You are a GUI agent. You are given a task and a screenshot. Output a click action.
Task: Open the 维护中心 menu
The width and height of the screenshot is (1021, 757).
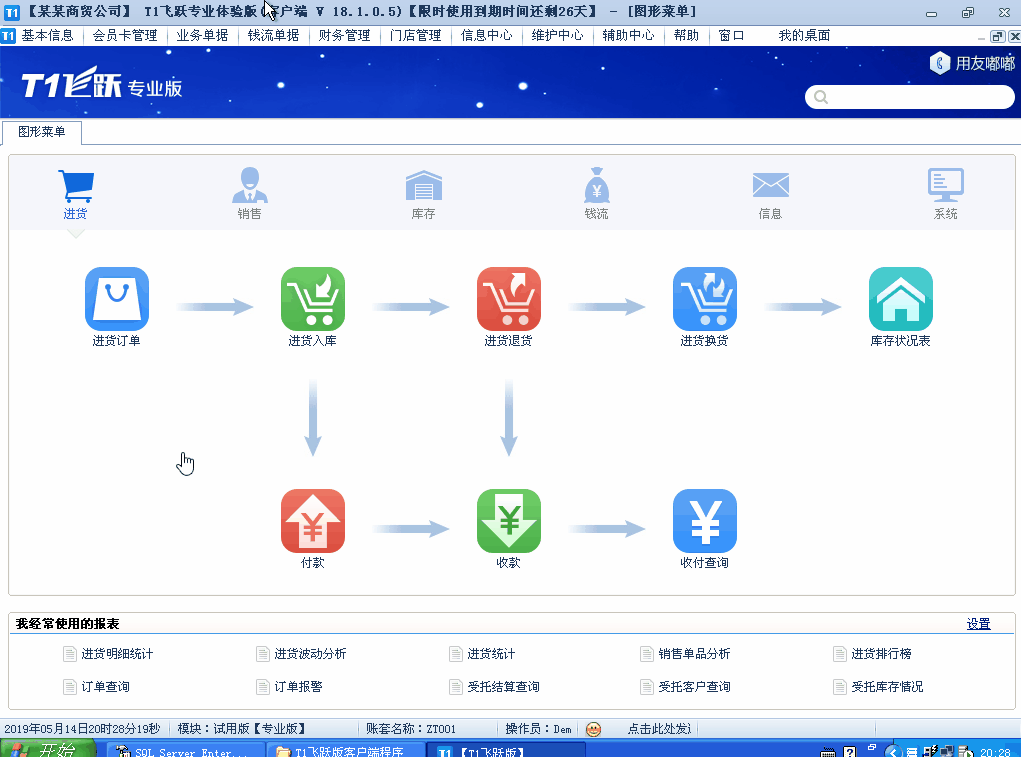point(557,35)
